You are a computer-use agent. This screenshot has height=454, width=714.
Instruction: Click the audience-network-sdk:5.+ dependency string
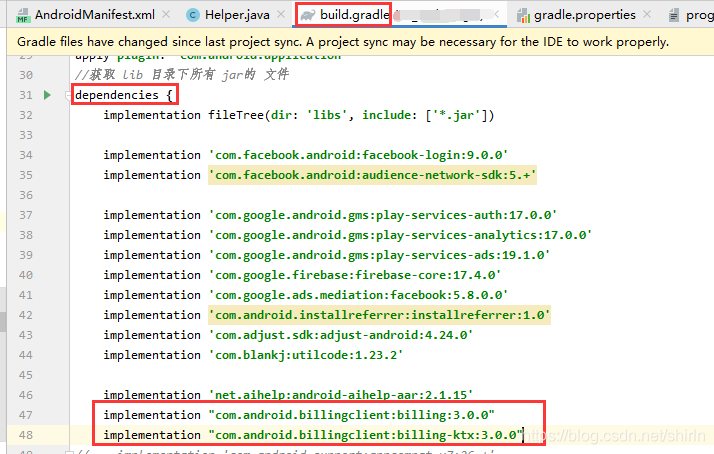[x=372, y=175]
